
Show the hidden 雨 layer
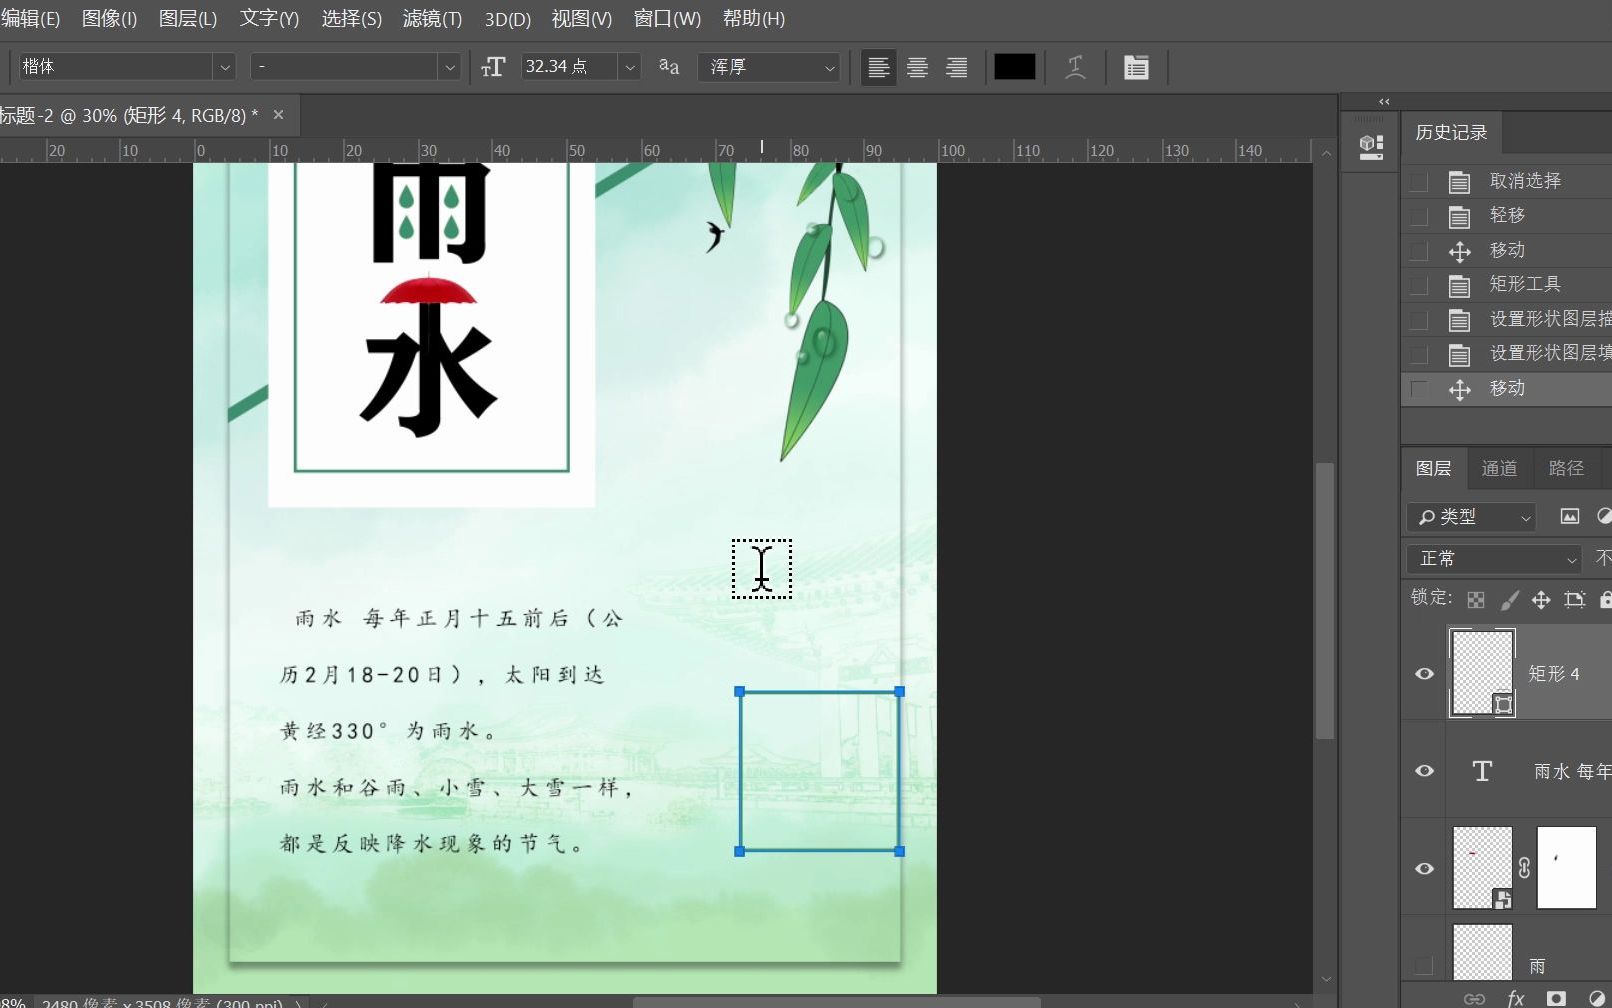(1425, 965)
